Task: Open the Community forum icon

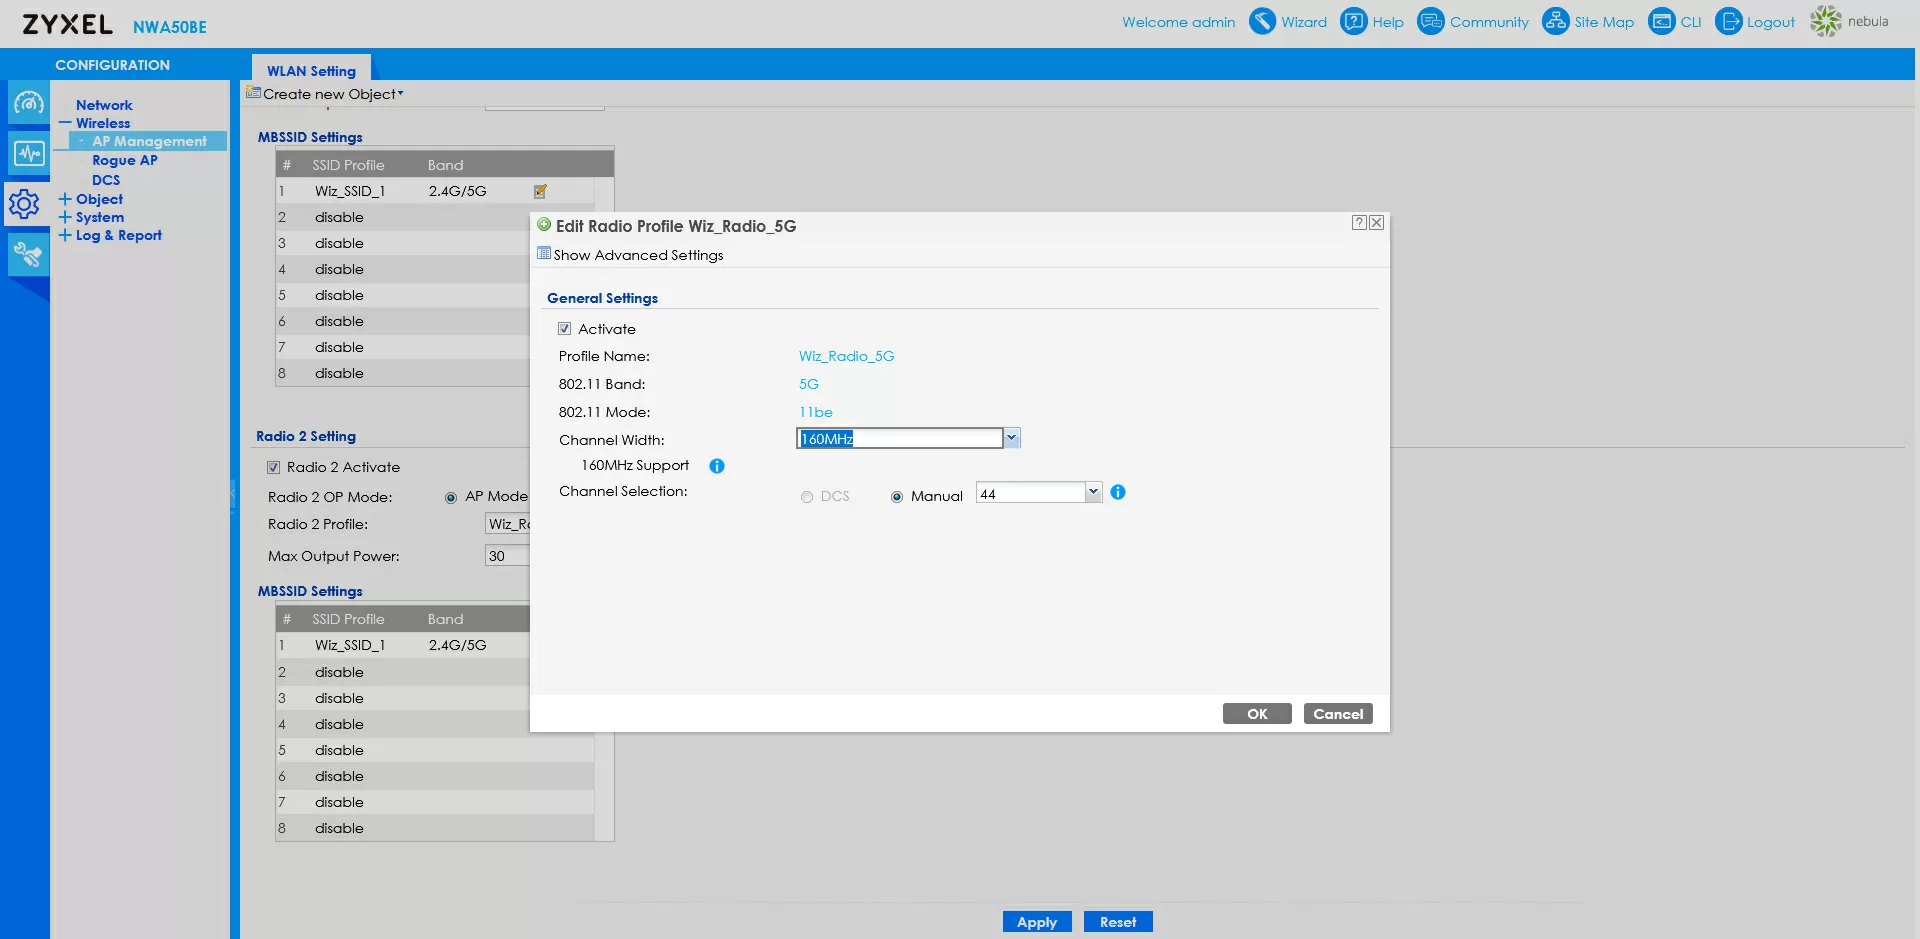Action: click(1431, 21)
